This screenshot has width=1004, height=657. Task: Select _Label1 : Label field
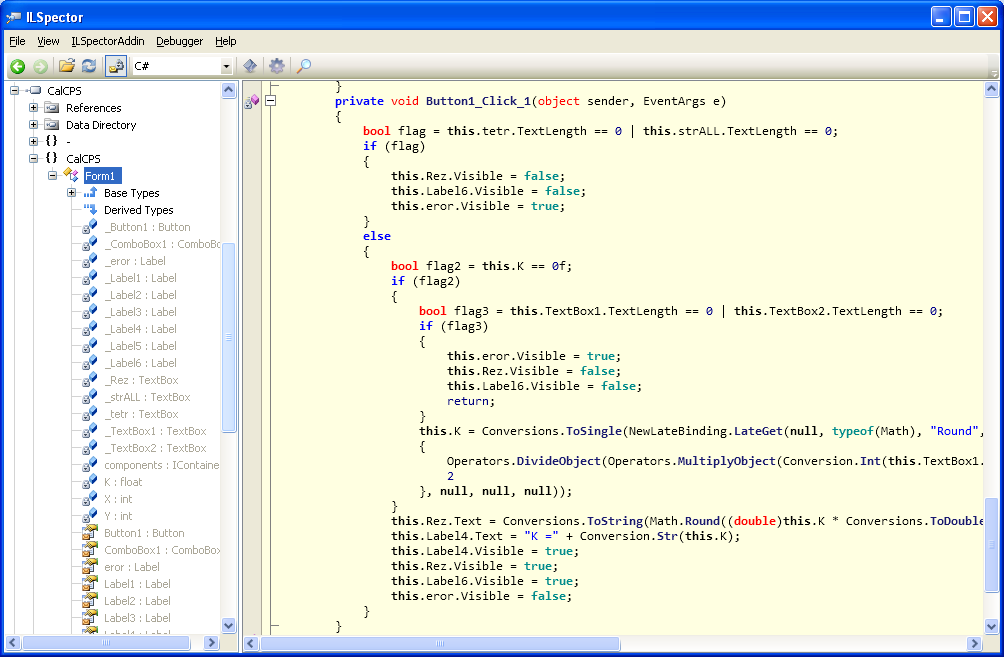pos(140,278)
